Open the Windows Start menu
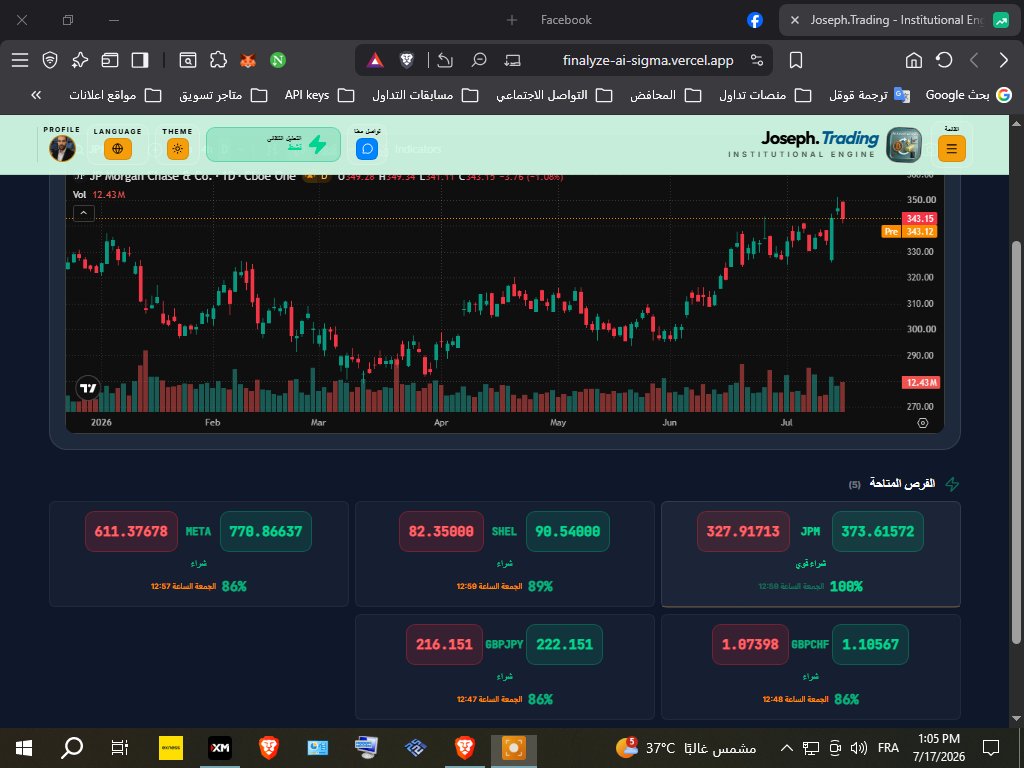The height and width of the screenshot is (768, 1024). click(x=24, y=748)
